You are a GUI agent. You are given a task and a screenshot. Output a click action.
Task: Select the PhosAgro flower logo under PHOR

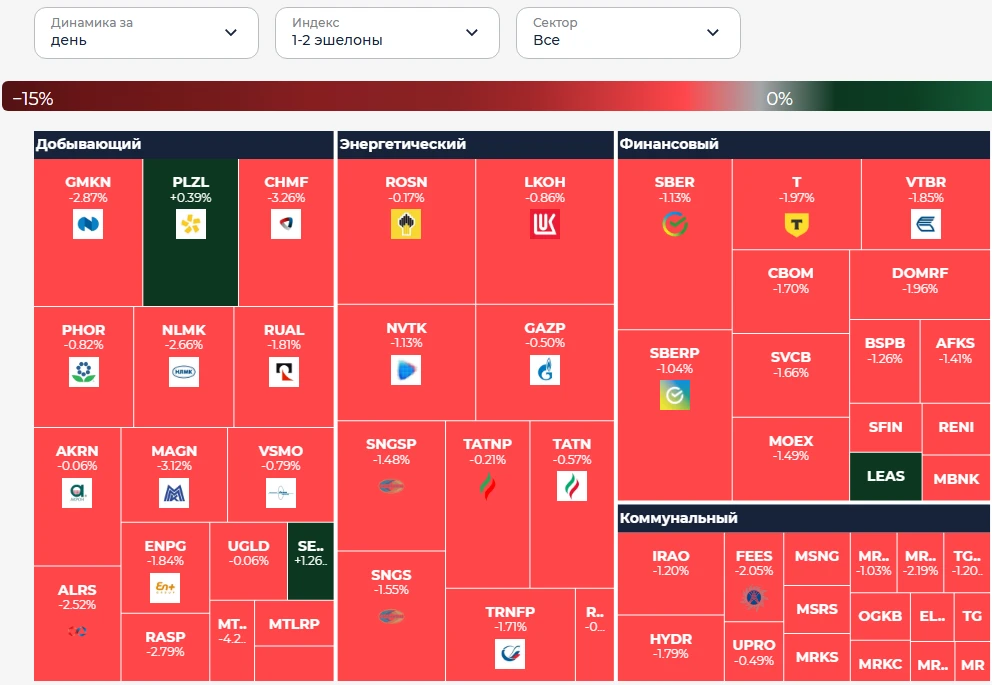(x=84, y=371)
